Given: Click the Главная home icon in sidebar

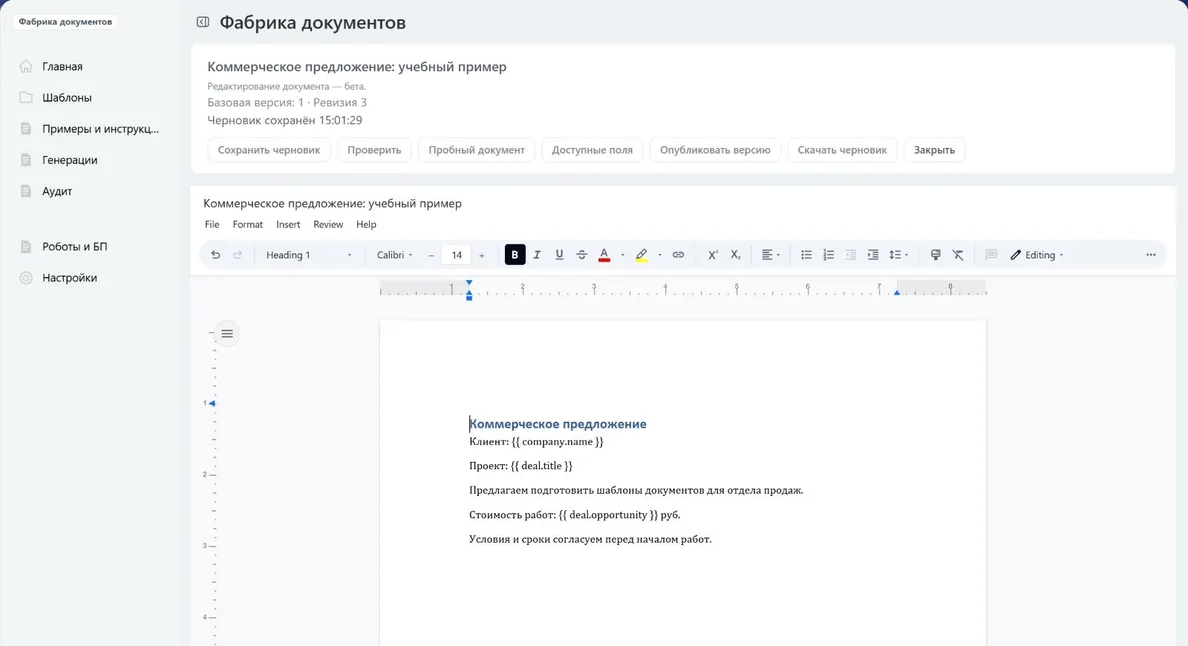Looking at the screenshot, I should 26,67.
